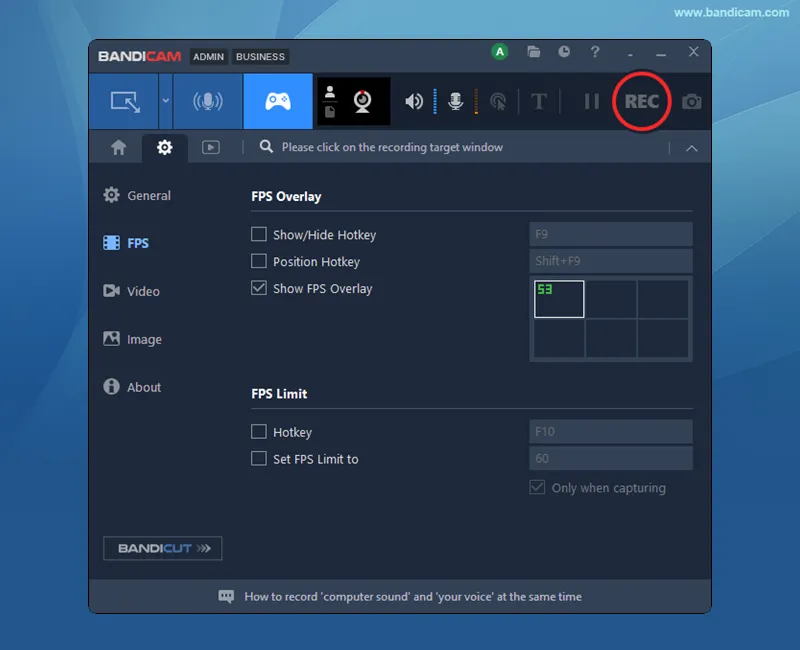Open the videos playback tab
The image size is (800, 650).
211,147
